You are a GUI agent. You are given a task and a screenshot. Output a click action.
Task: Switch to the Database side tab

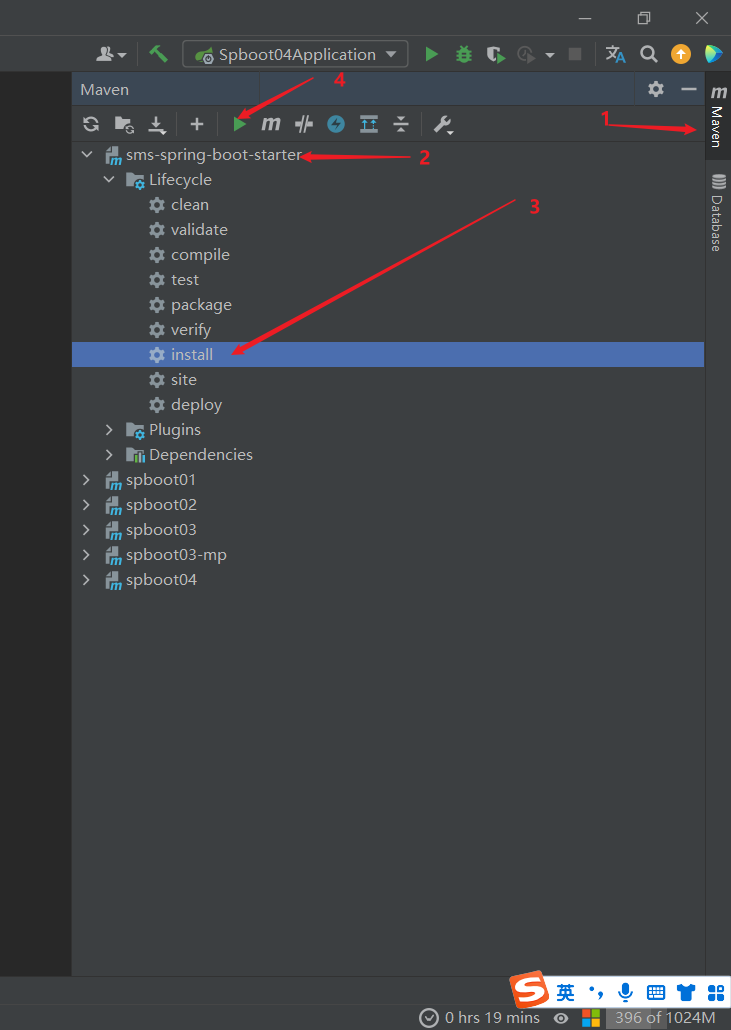coord(718,212)
